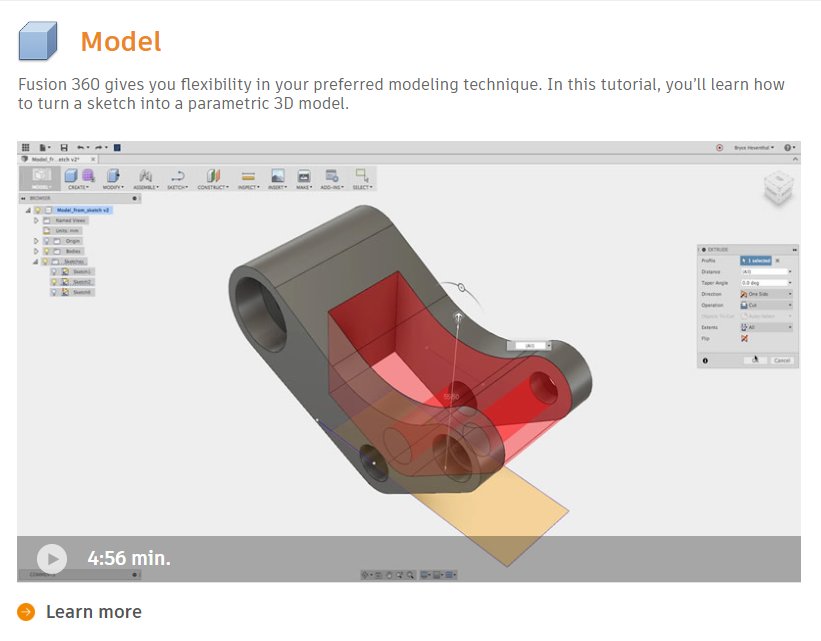
Task: Open the SELECT menu
Action: pos(362,187)
